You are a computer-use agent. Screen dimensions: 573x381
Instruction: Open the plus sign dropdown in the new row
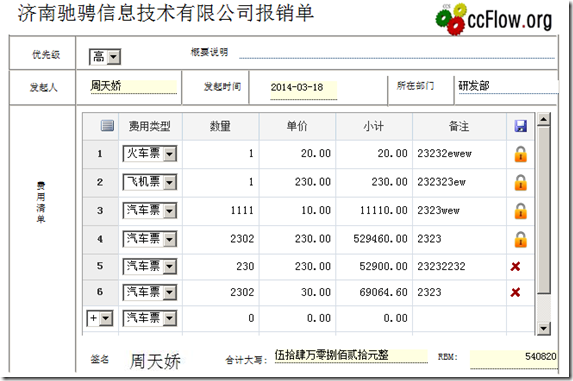(x=100, y=318)
